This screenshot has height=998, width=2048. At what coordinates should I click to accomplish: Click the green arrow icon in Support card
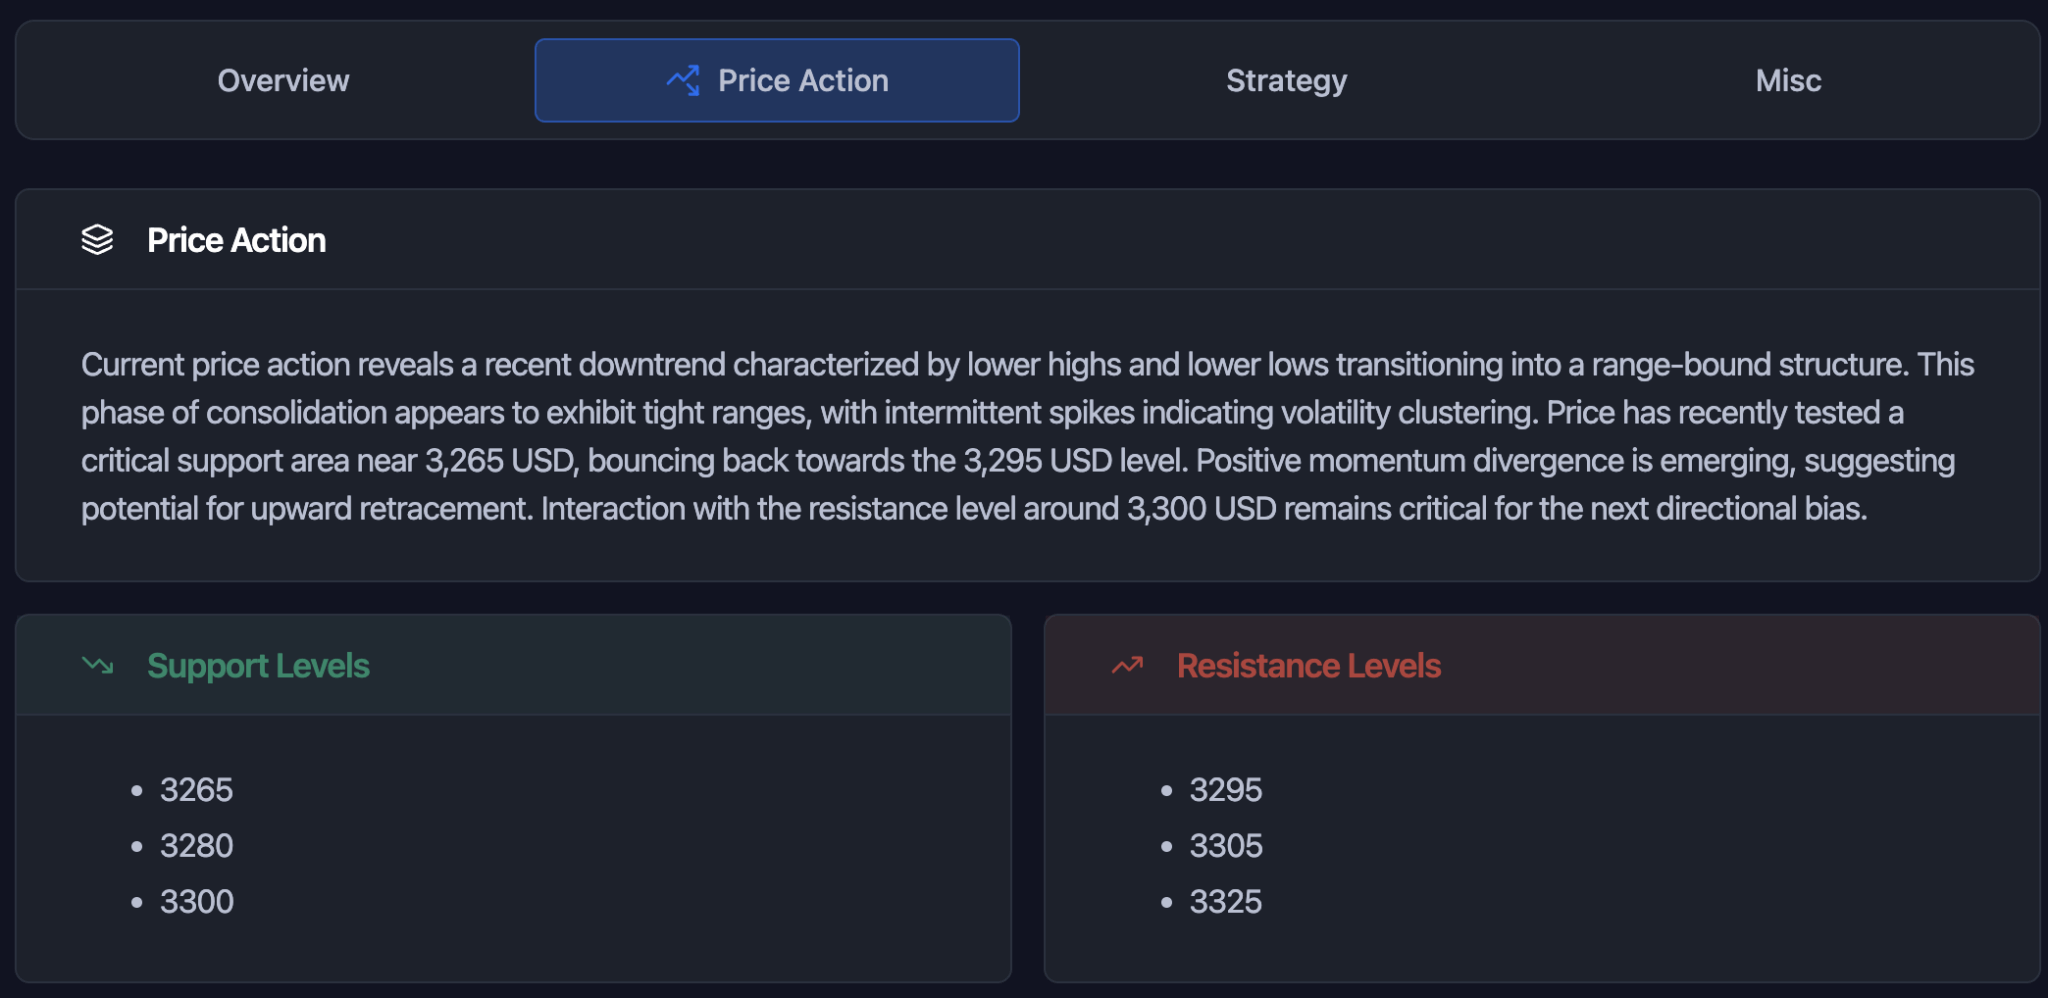96,664
